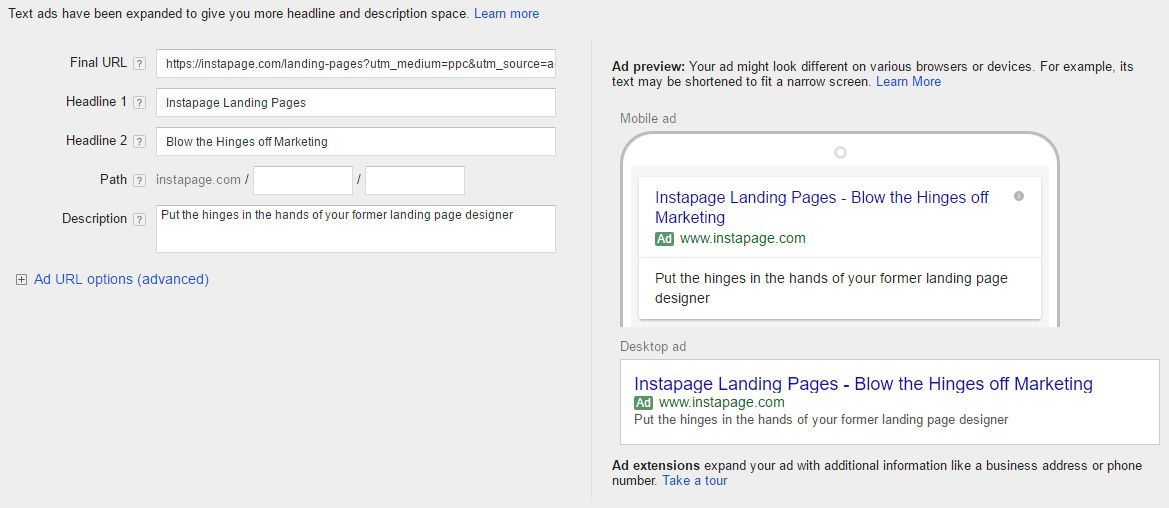
Task: Open the Ad URL options (advanced) link
Action: 121,279
